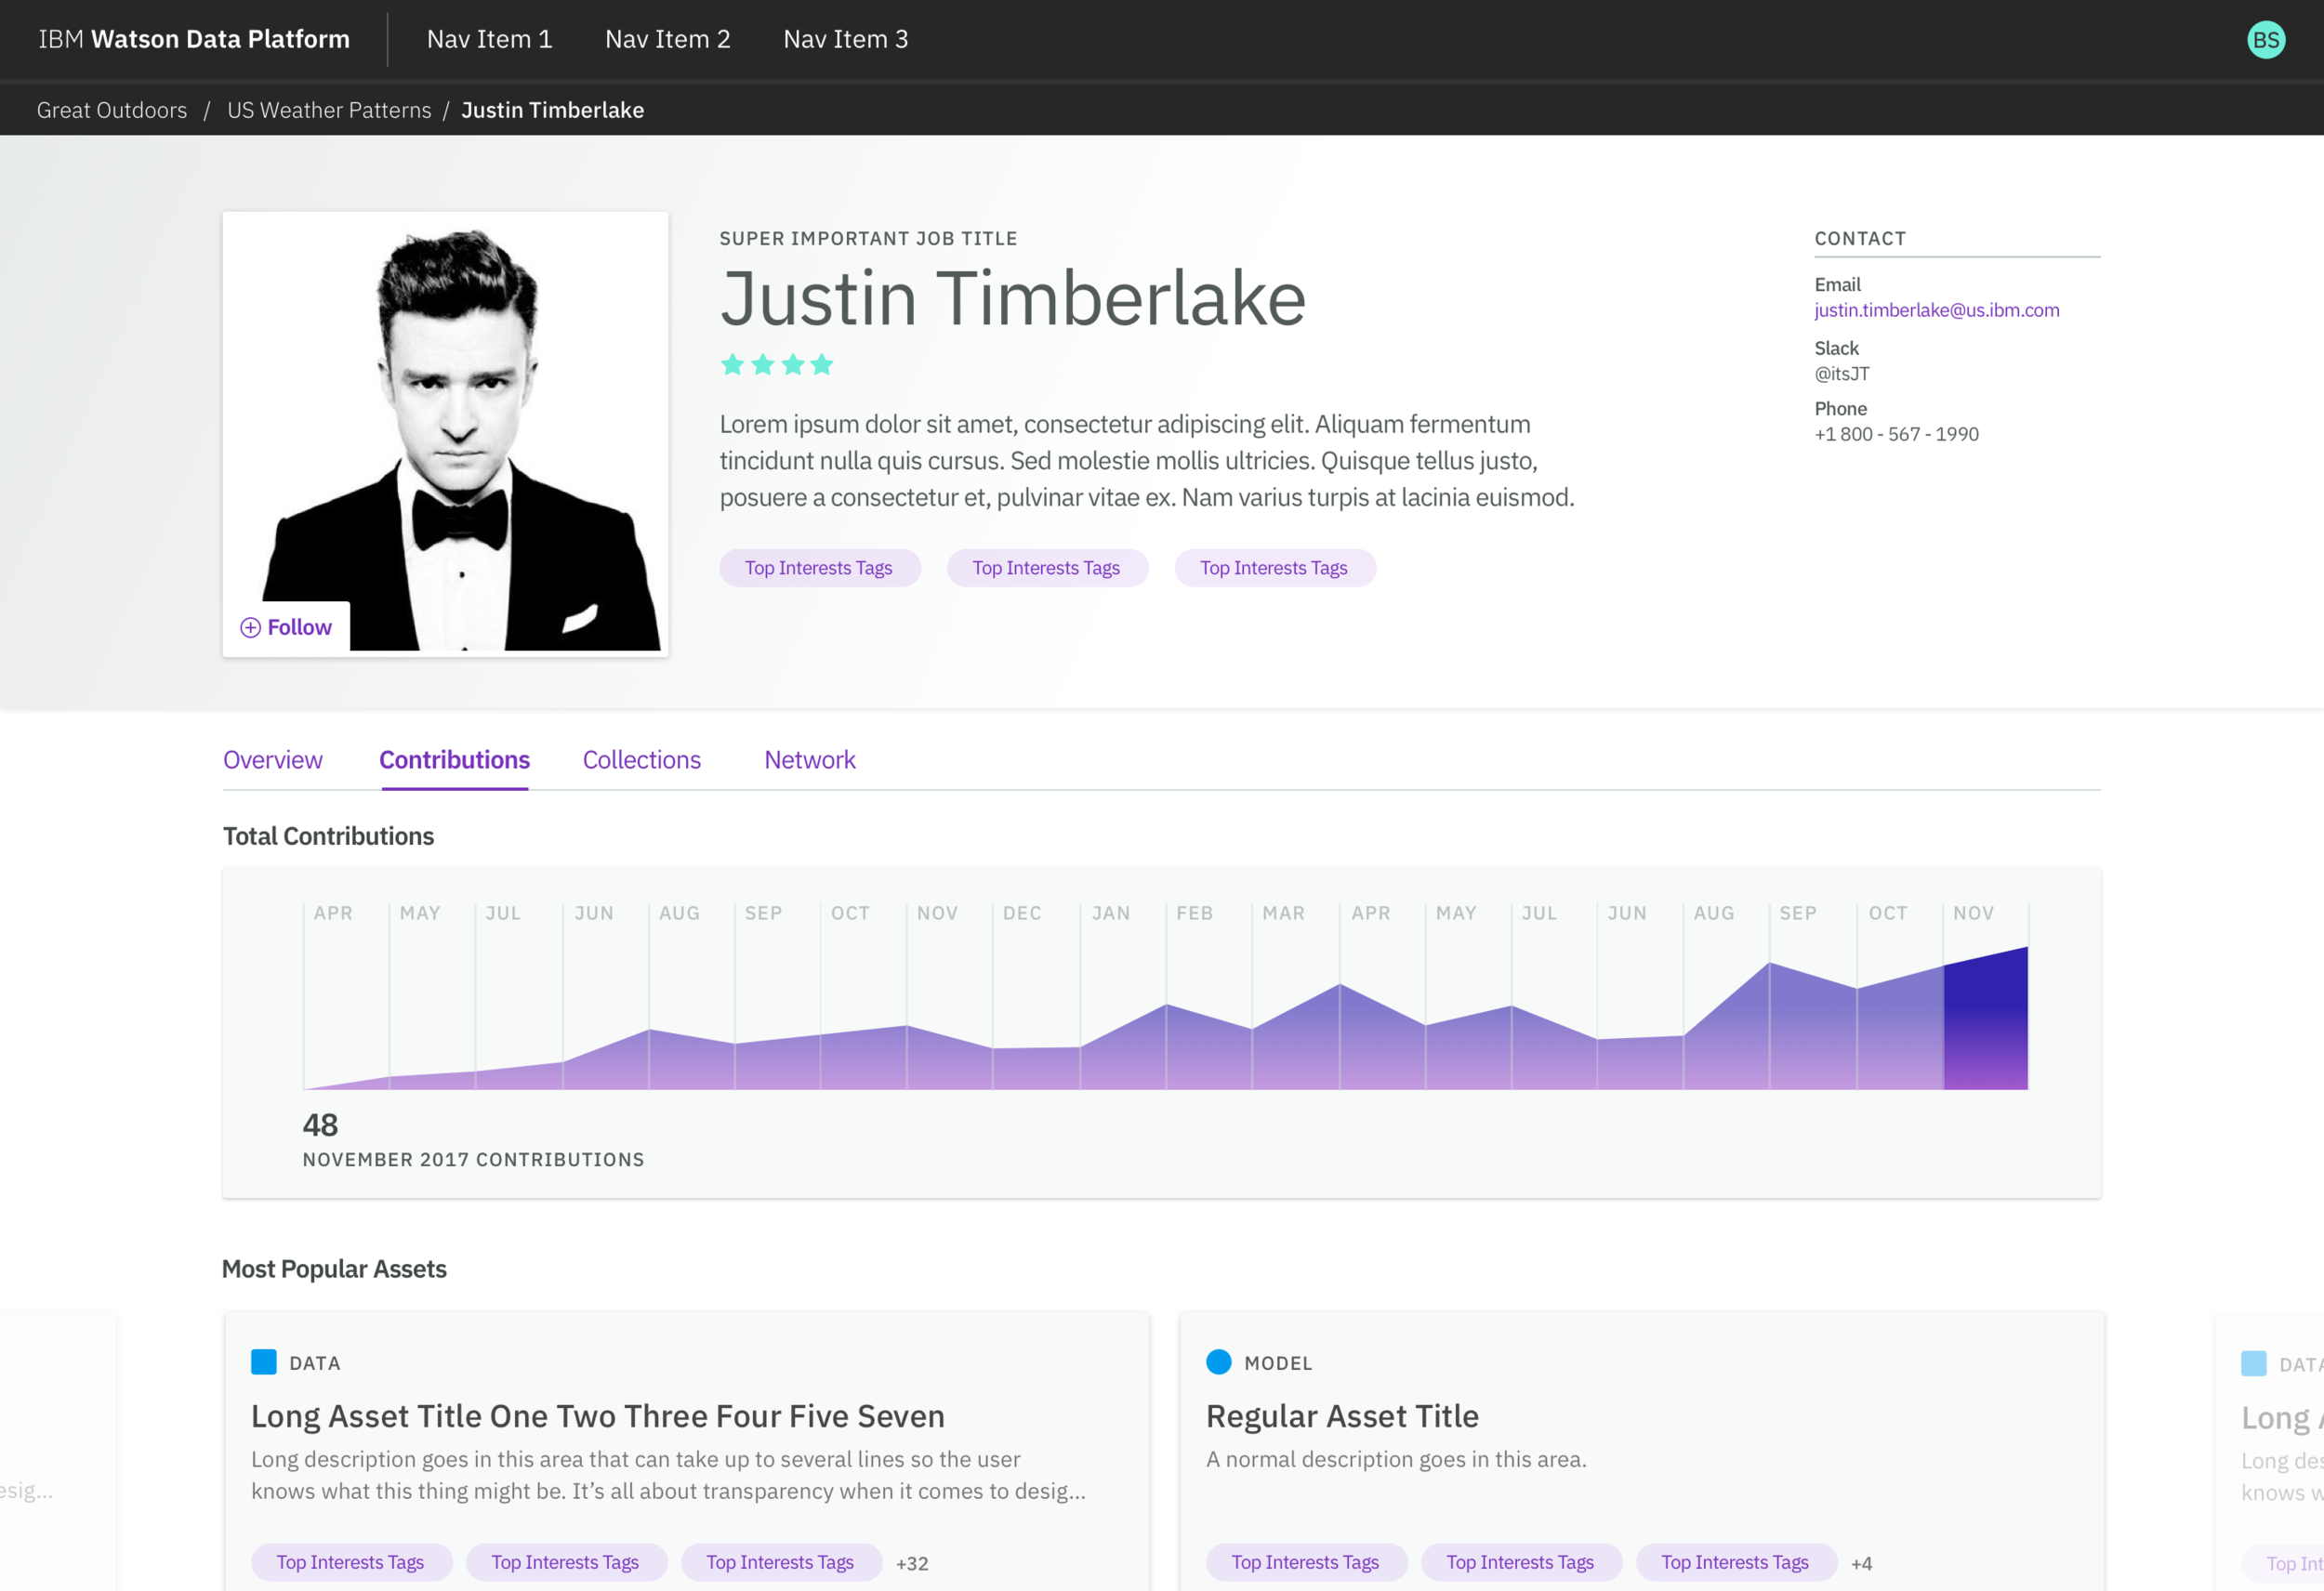Click first tag pill on the Regular Asset card
Viewport: 2324px width, 1591px height.
pos(1306,1562)
